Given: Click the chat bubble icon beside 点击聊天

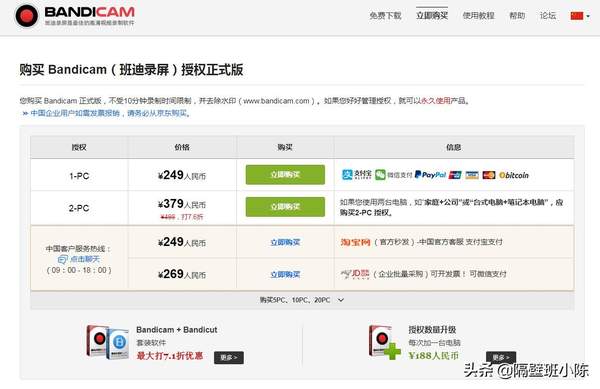Looking at the screenshot, I should 62,260.
